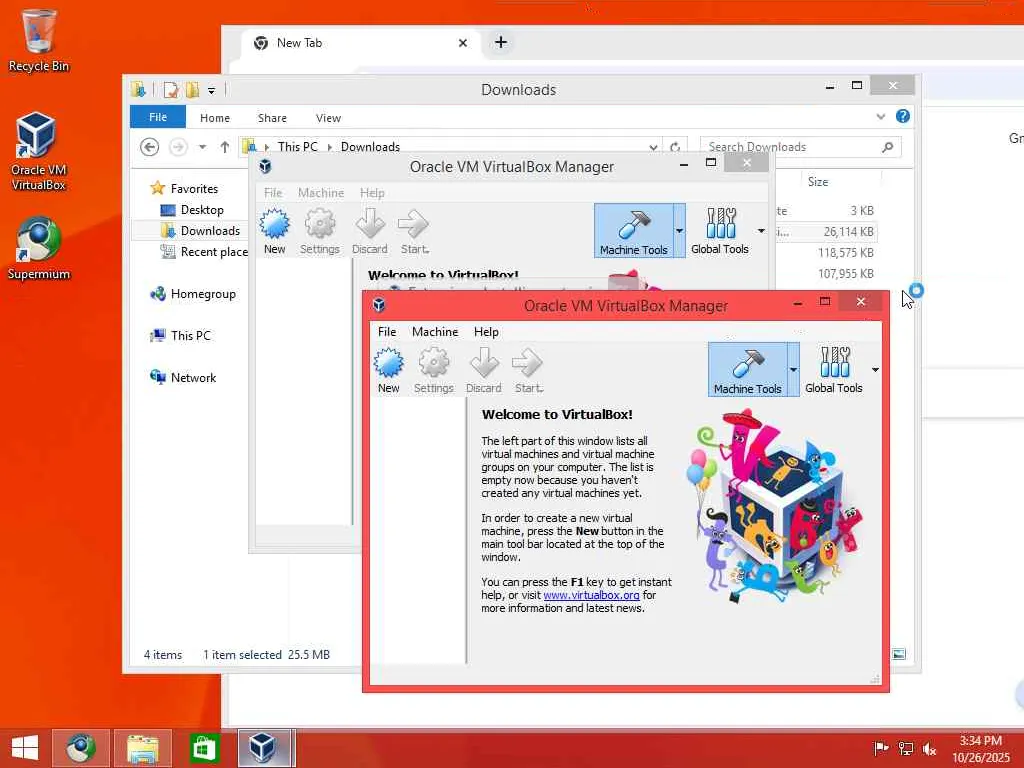Viewport: 1024px width, 768px height.
Task: Open recent locations dropdown in Explorer navigation
Action: (203, 147)
